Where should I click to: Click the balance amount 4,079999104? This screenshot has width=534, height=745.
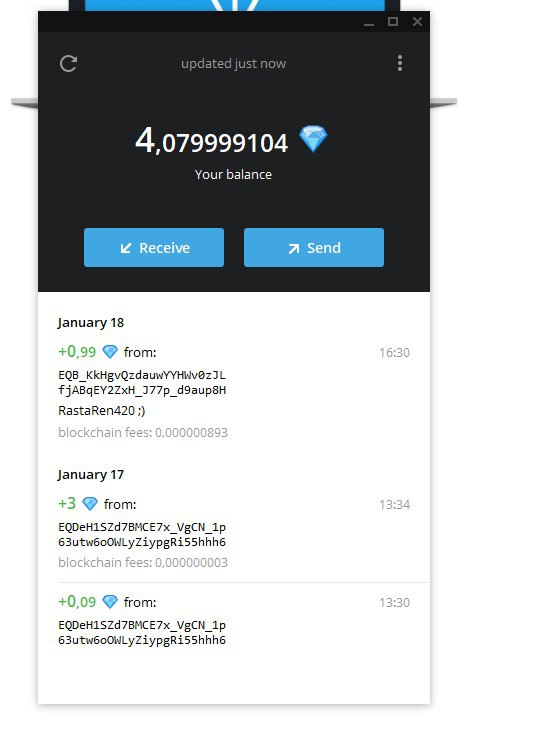211,141
